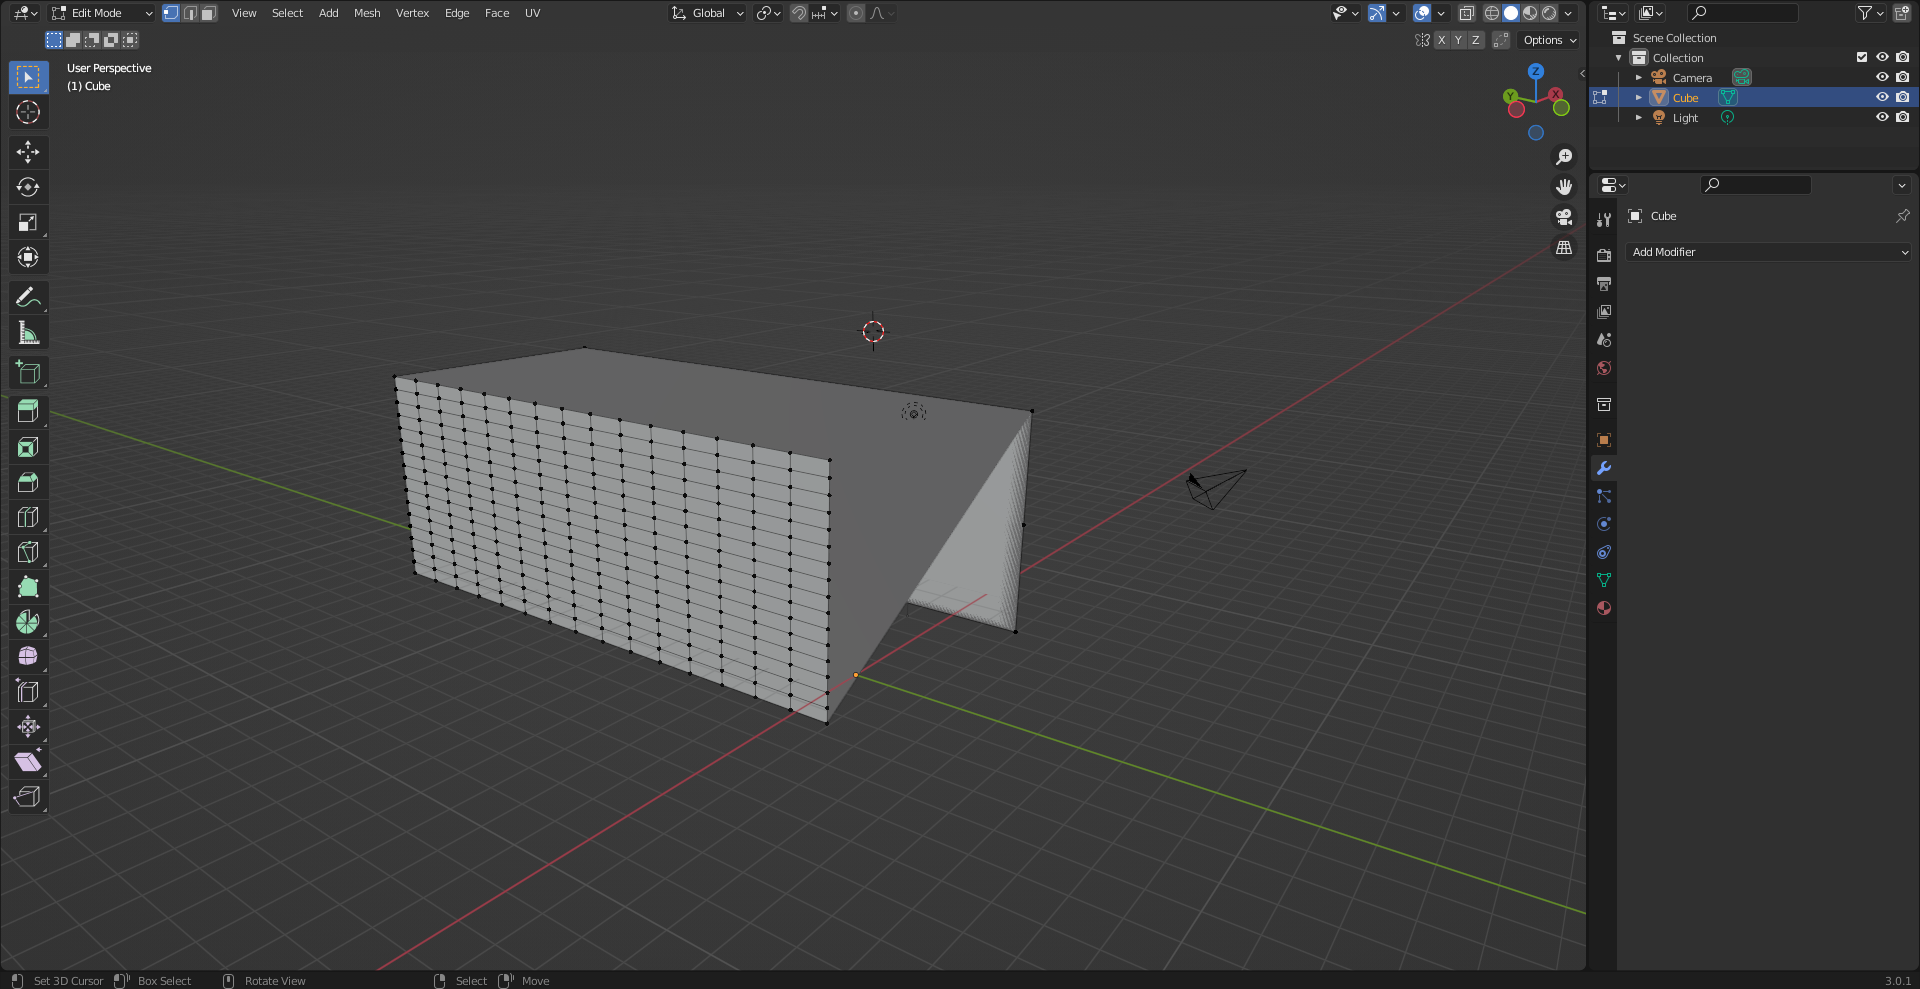This screenshot has height=989, width=1920.
Task: Activate the Loop Cut tool
Action: pos(28,517)
